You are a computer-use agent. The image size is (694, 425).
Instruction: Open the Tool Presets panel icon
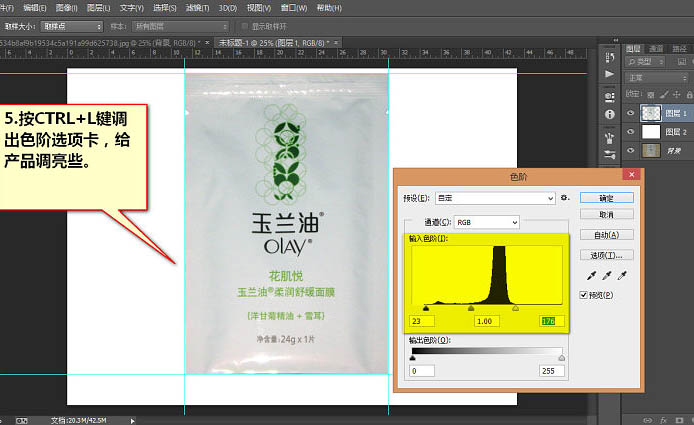(x=609, y=155)
